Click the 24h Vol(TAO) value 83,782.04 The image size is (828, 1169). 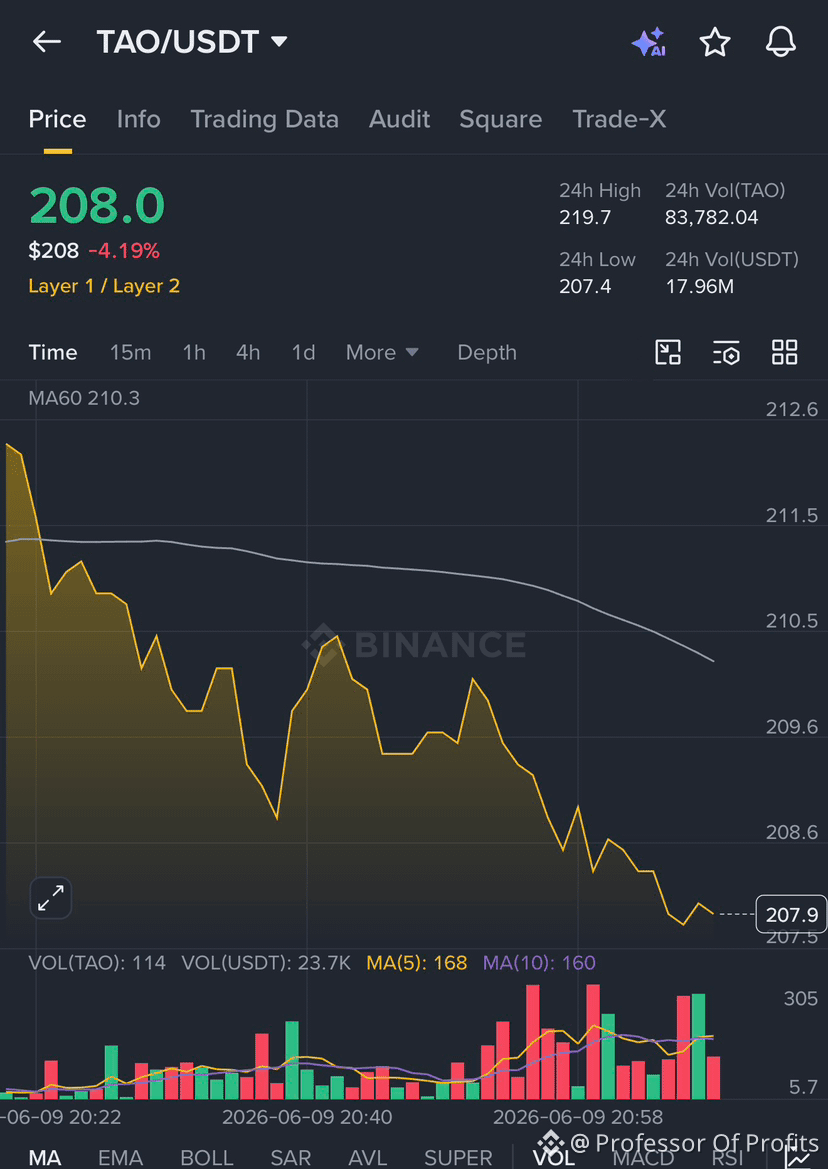point(712,218)
